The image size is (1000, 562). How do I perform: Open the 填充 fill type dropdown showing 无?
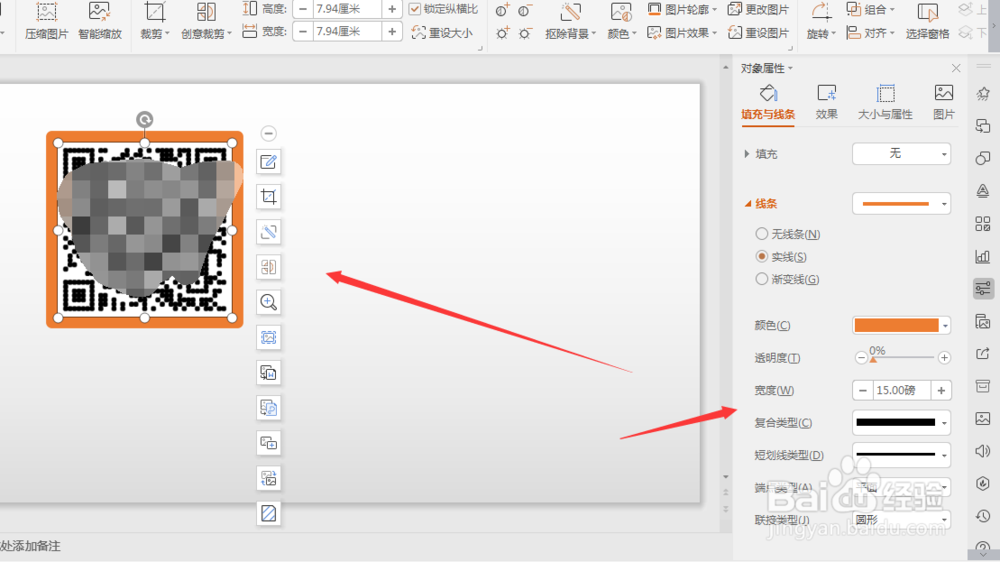pyautogui.click(x=901, y=154)
